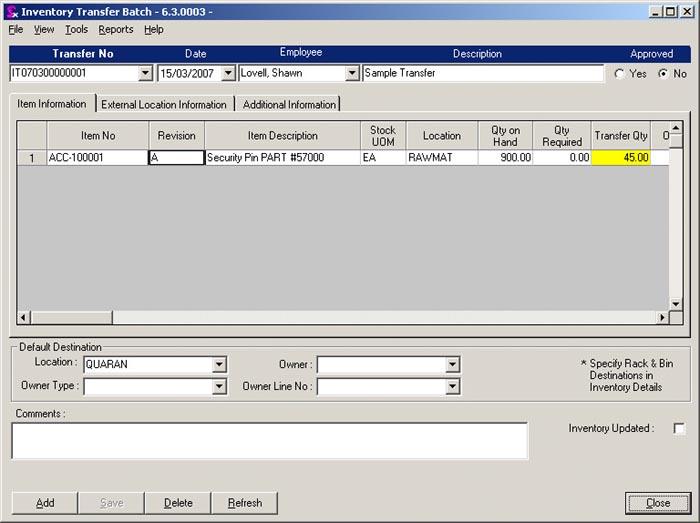Expand the Owner Type dropdown
This screenshot has width=700, height=523.
click(x=219, y=387)
